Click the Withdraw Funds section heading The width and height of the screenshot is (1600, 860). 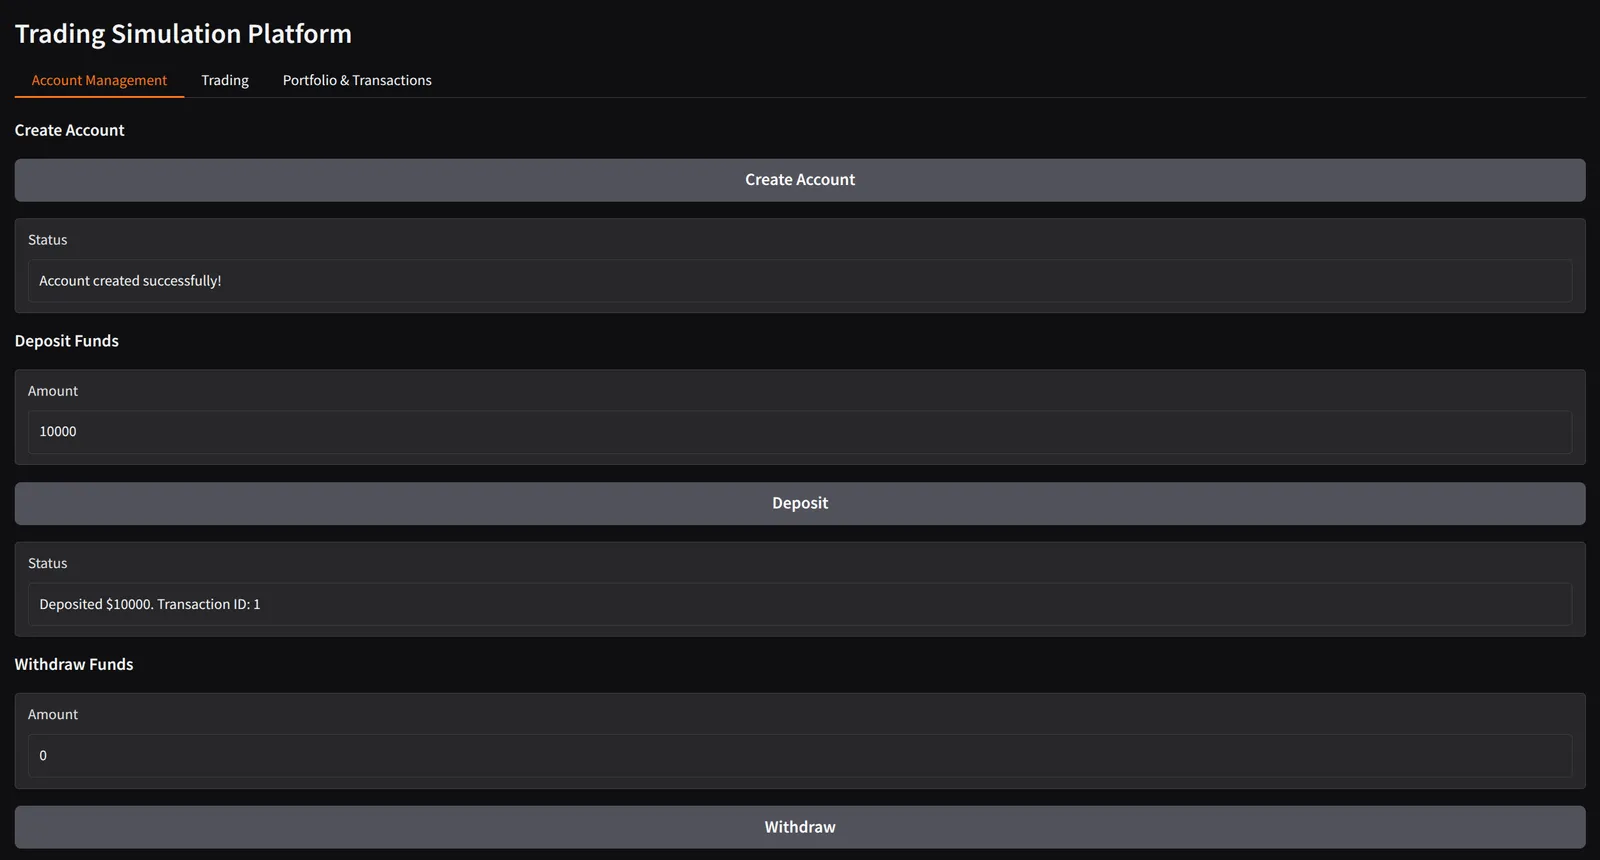coord(73,664)
